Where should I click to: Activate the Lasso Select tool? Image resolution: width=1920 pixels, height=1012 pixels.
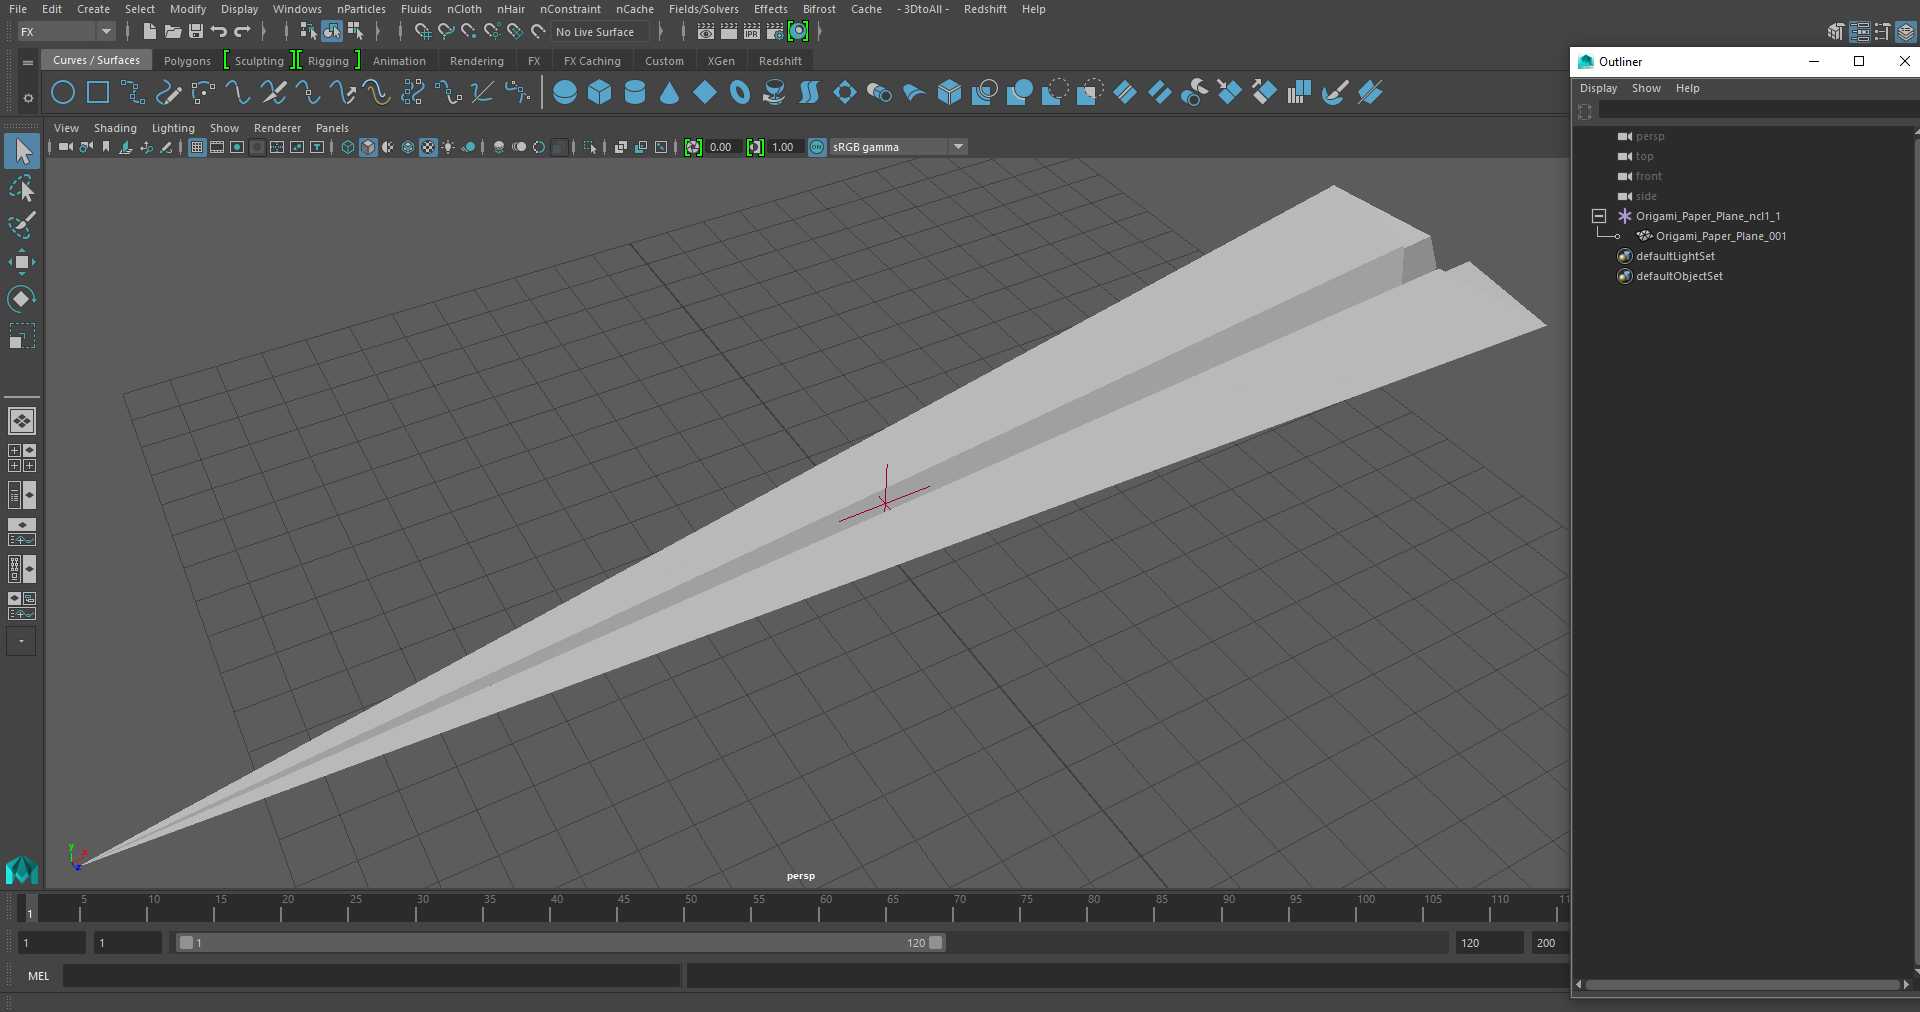tap(22, 189)
